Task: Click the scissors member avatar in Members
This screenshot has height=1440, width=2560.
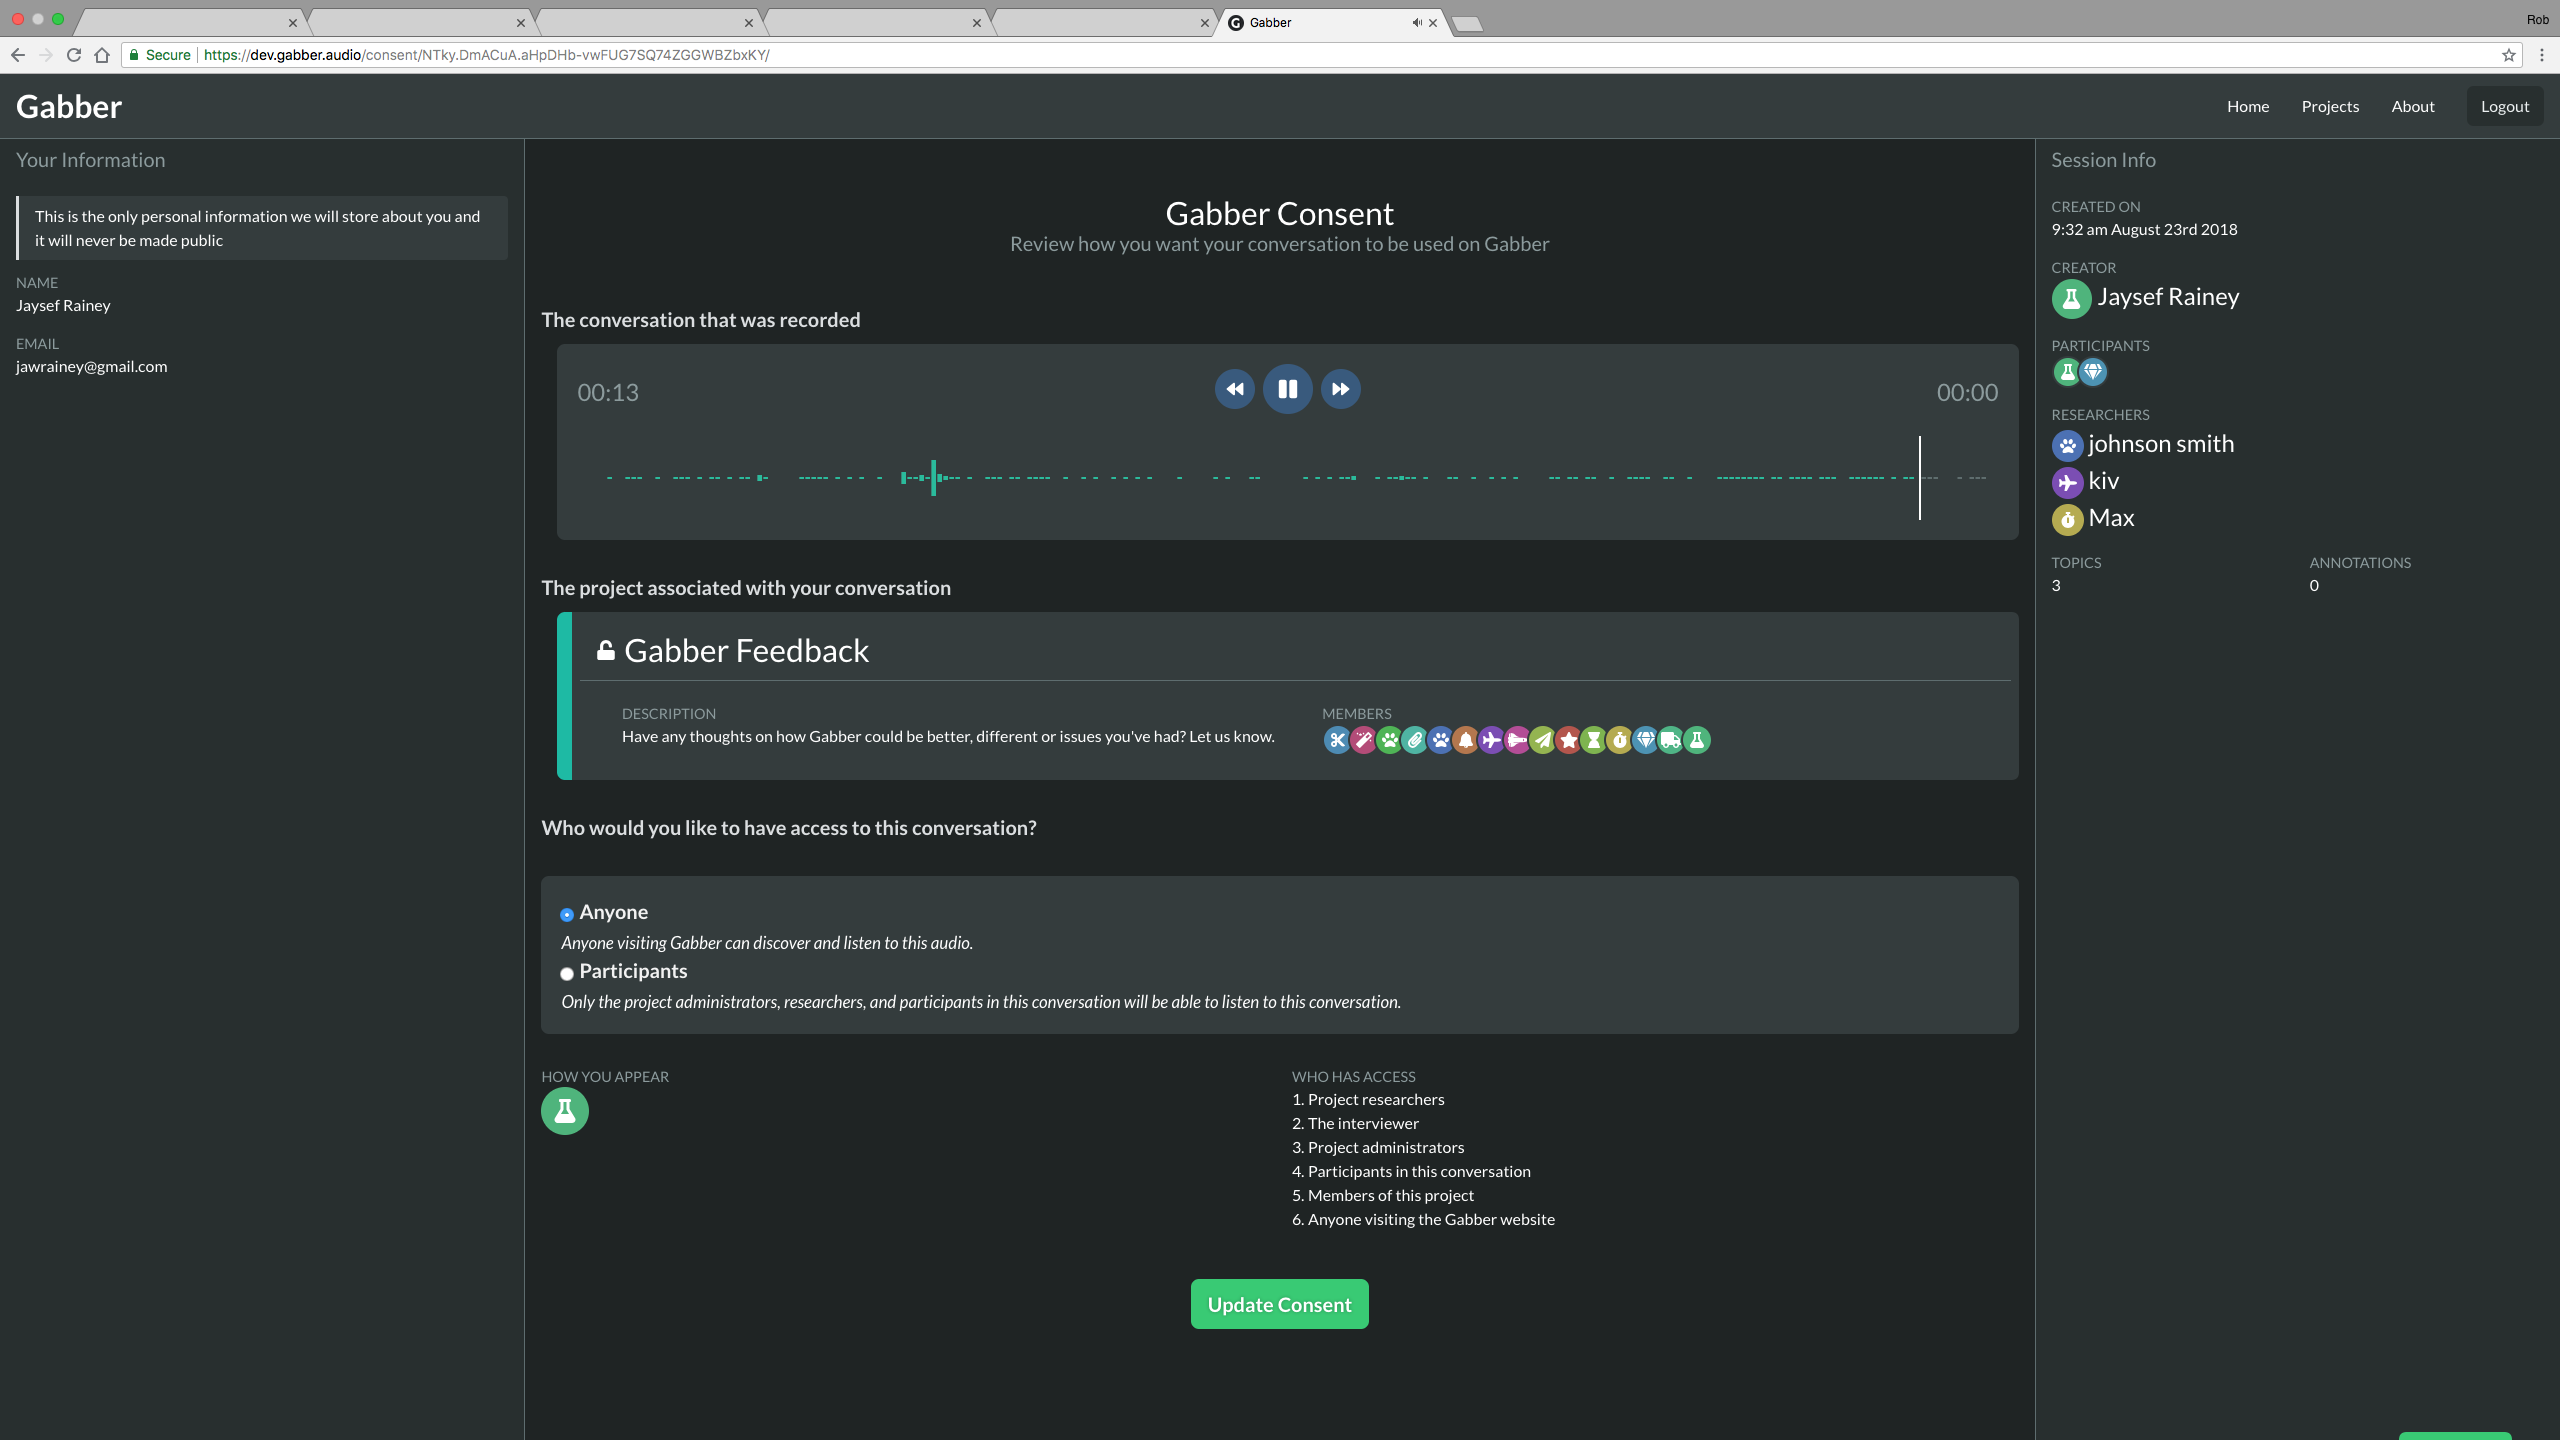Action: pos(1336,740)
